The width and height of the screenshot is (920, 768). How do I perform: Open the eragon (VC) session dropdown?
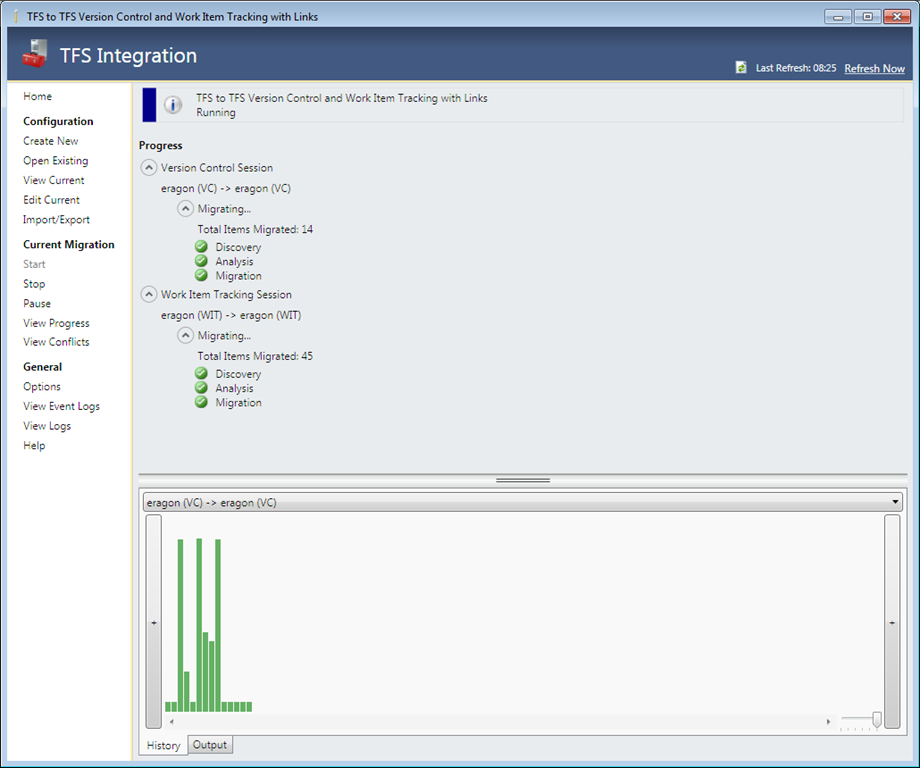[x=894, y=502]
